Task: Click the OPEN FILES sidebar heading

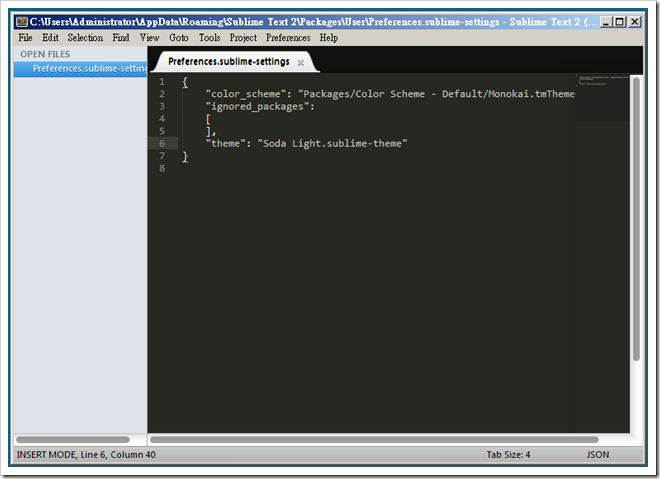Action: click(x=45, y=54)
